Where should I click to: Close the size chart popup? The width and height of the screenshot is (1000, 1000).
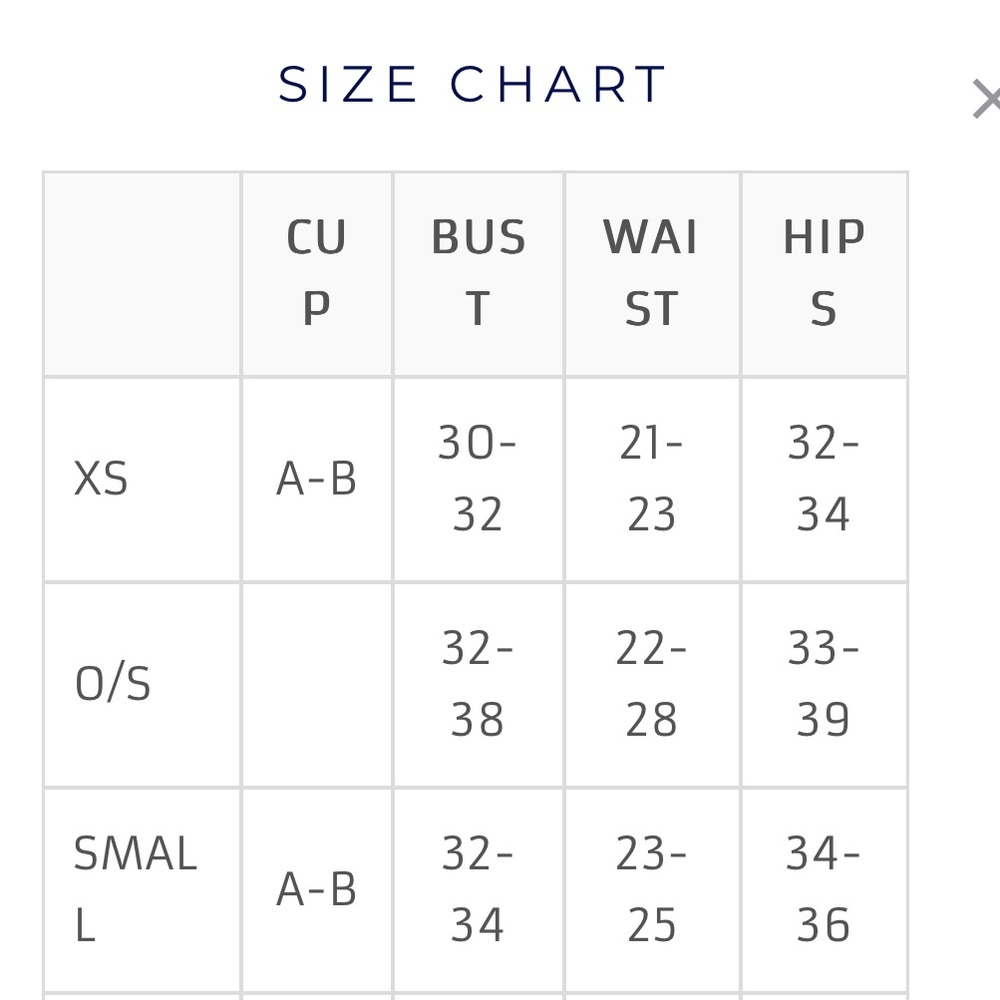pyautogui.click(x=986, y=100)
